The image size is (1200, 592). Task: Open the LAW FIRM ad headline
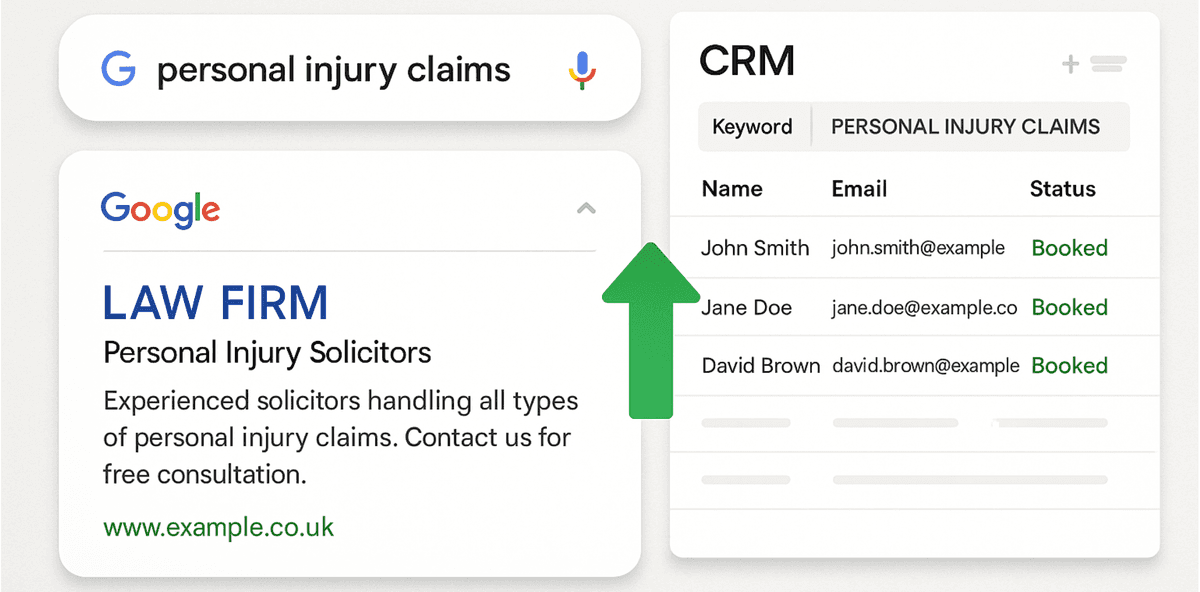[x=215, y=303]
